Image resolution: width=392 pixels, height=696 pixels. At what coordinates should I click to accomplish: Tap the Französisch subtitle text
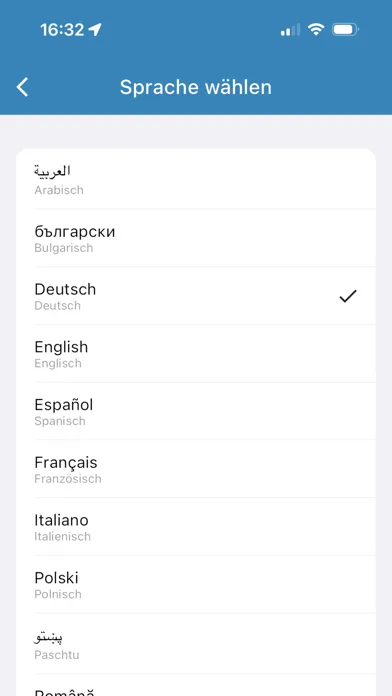coord(68,479)
